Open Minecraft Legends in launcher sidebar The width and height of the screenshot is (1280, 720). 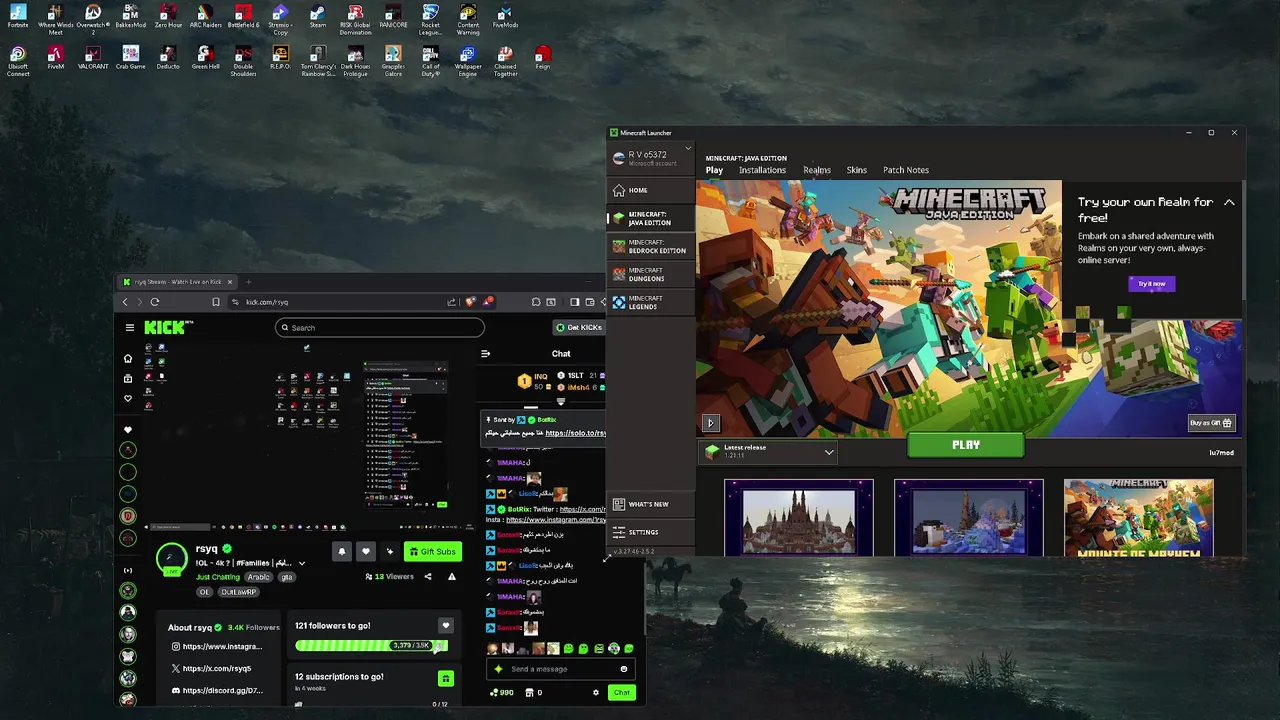coord(650,302)
